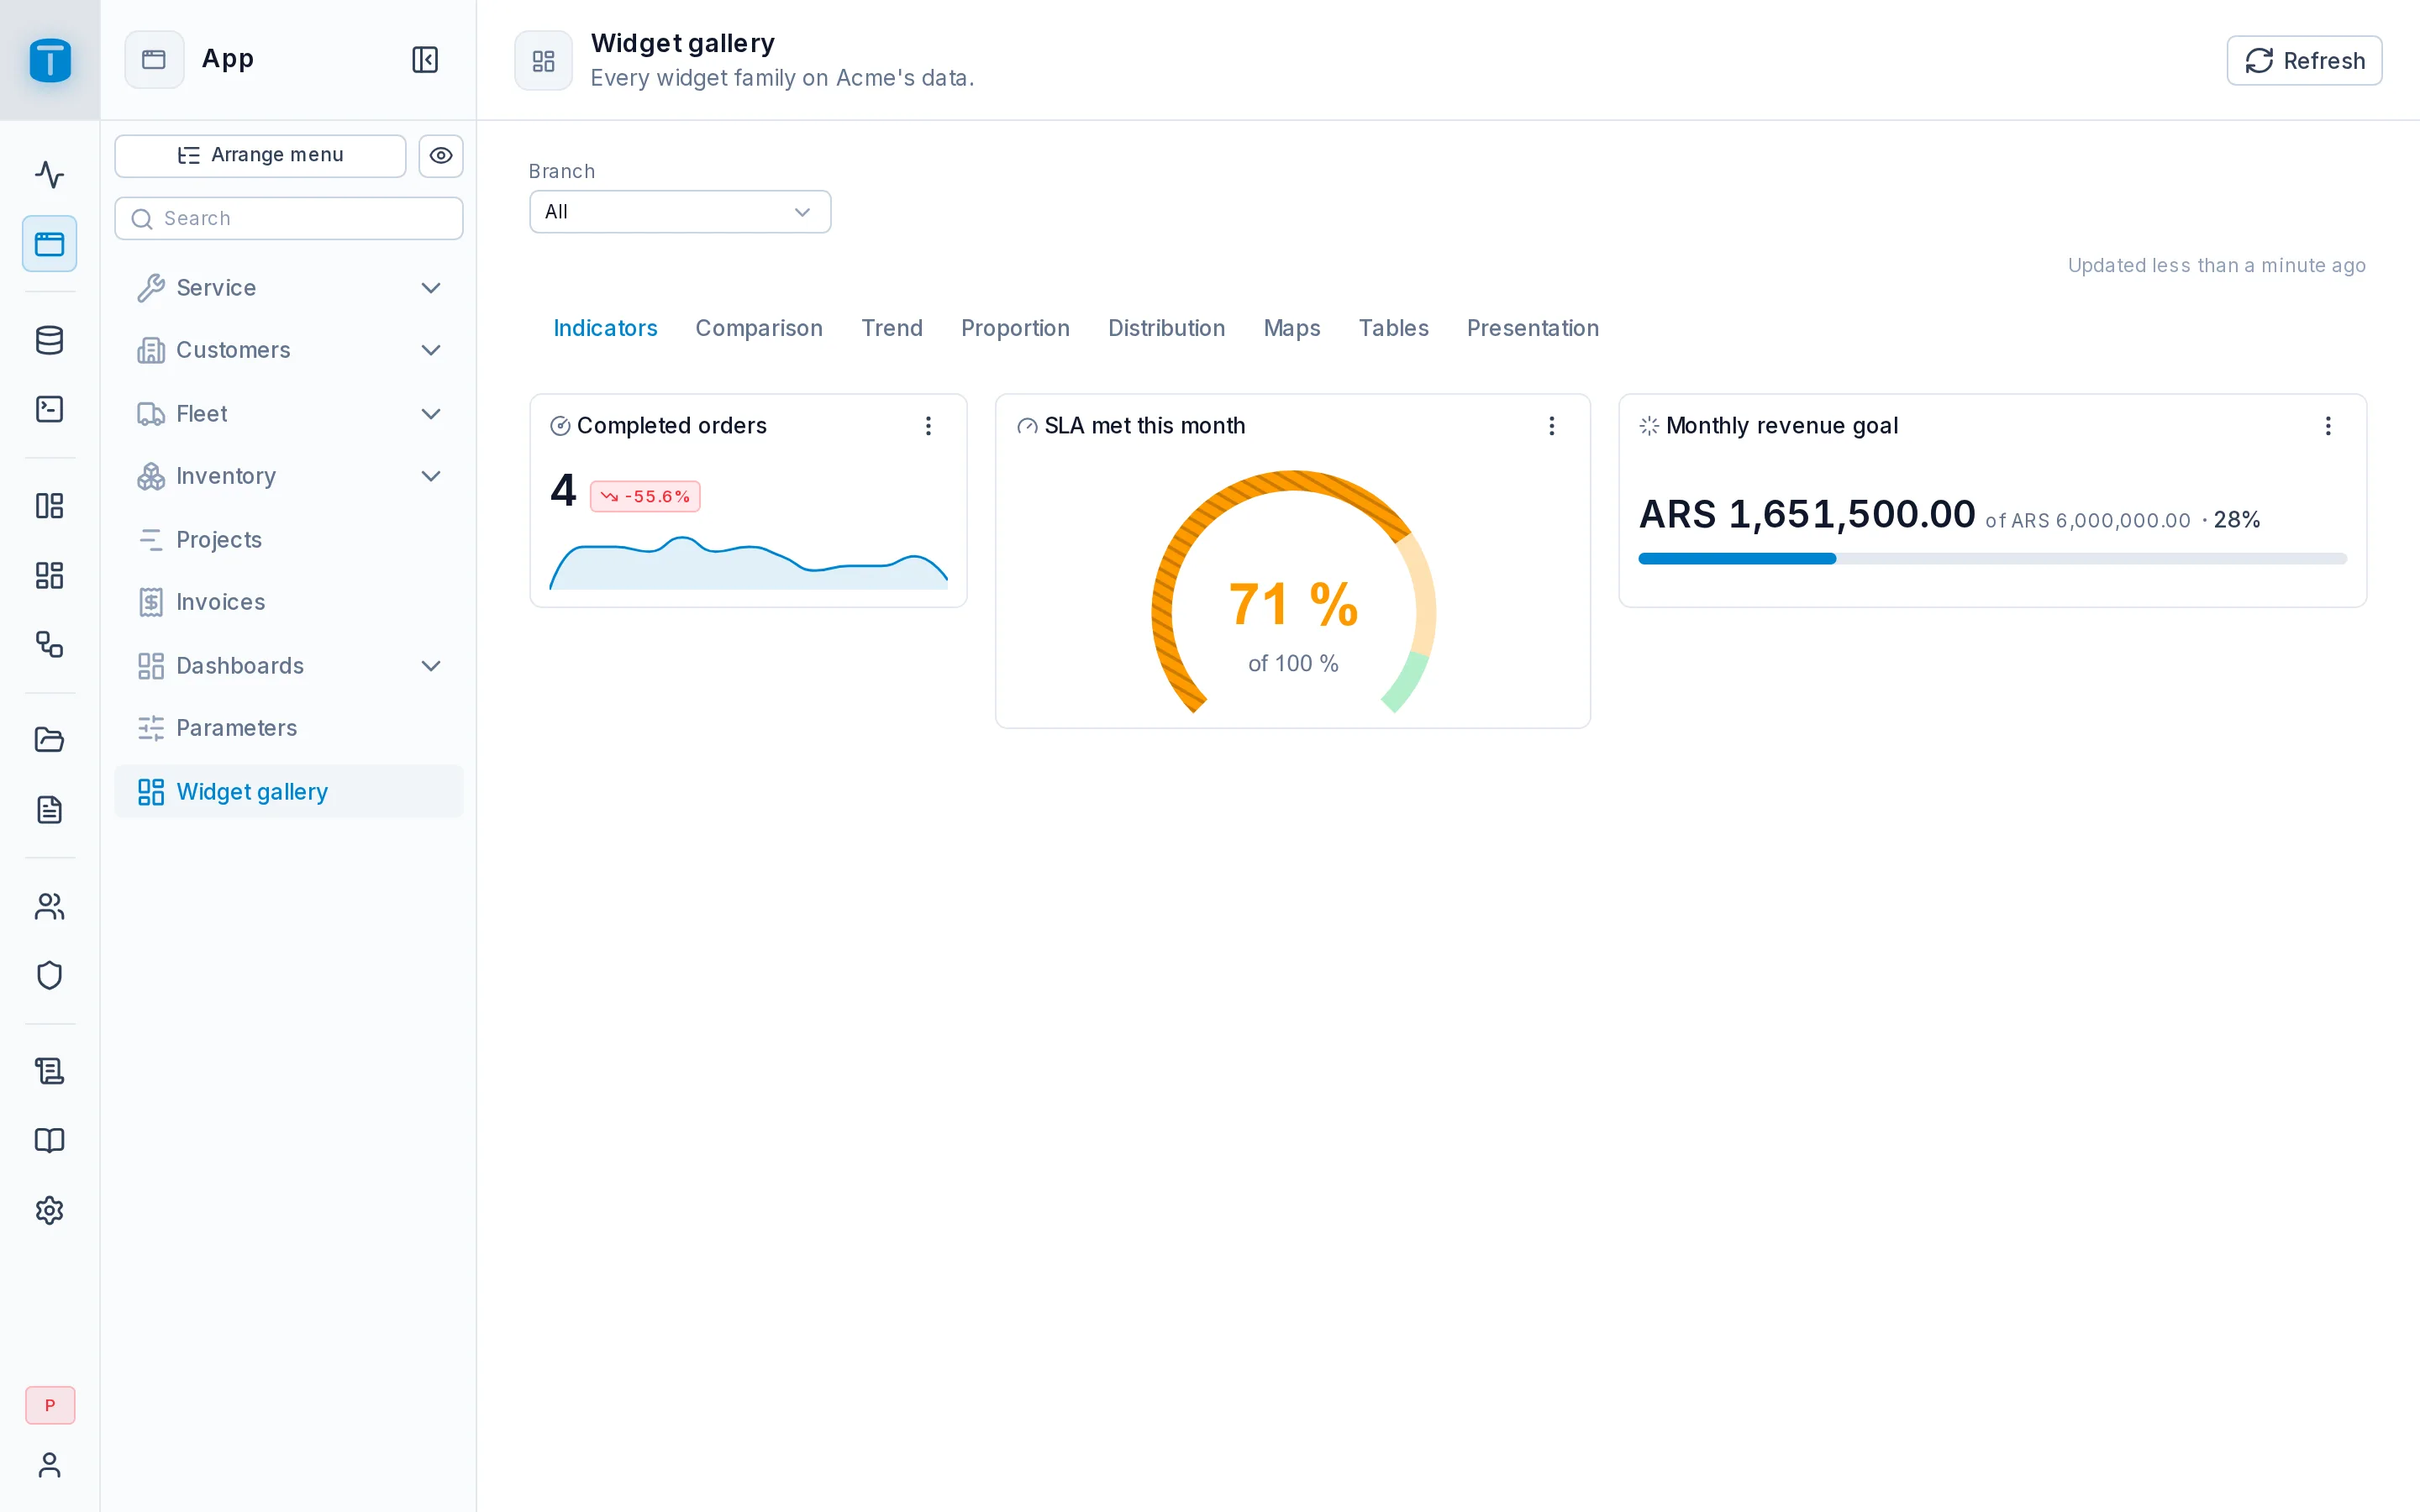Open the users icon in rail
This screenshot has height=1512, width=2420.
(x=50, y=906)
